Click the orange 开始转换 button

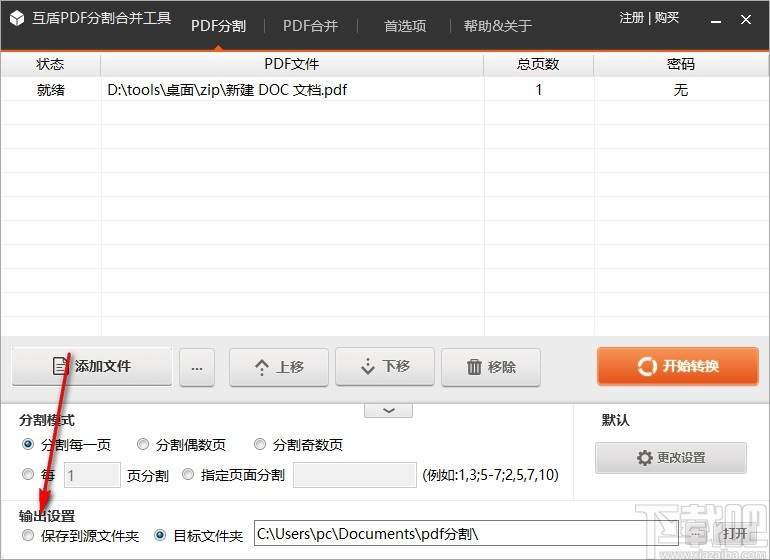[678, 366]
